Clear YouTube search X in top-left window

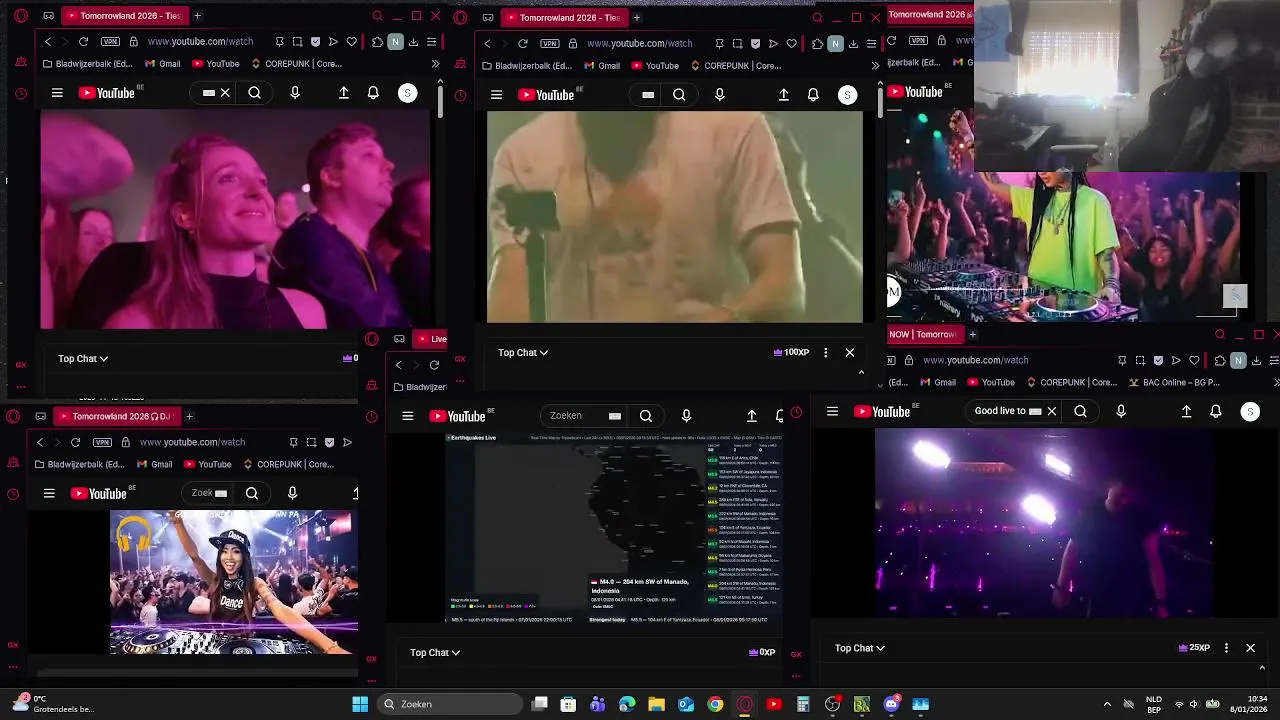click(225, 93)
